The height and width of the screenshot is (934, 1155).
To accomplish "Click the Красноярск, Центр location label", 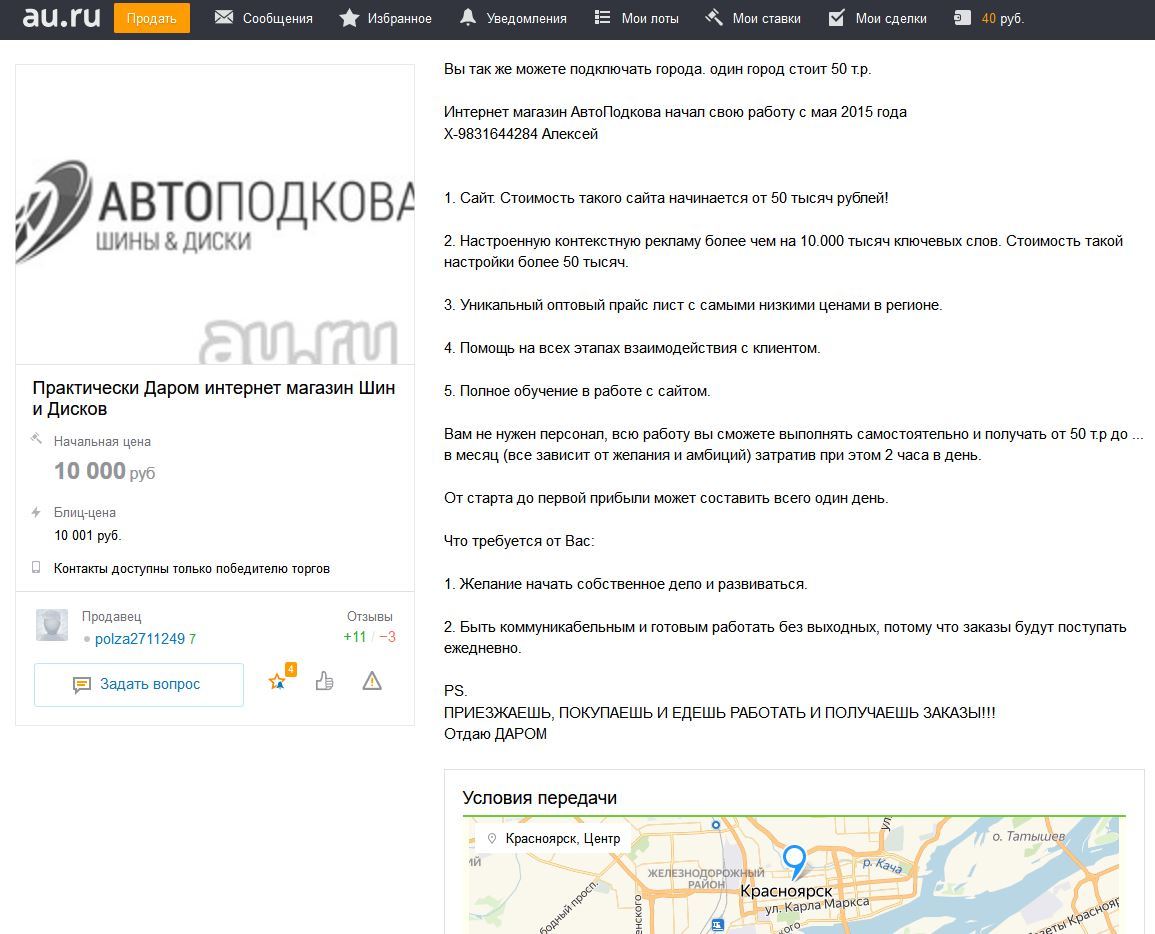I will click(563, 838).
